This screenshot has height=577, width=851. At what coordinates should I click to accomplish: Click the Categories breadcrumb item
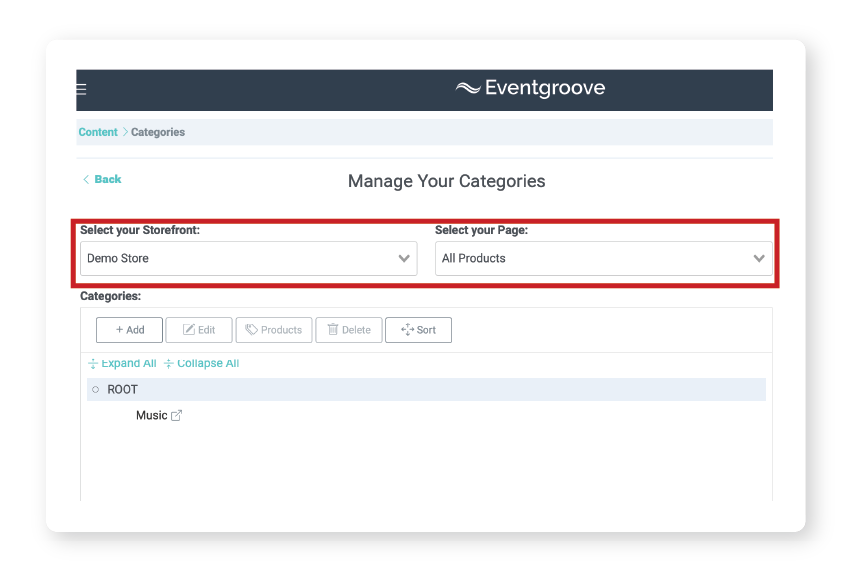158,132
